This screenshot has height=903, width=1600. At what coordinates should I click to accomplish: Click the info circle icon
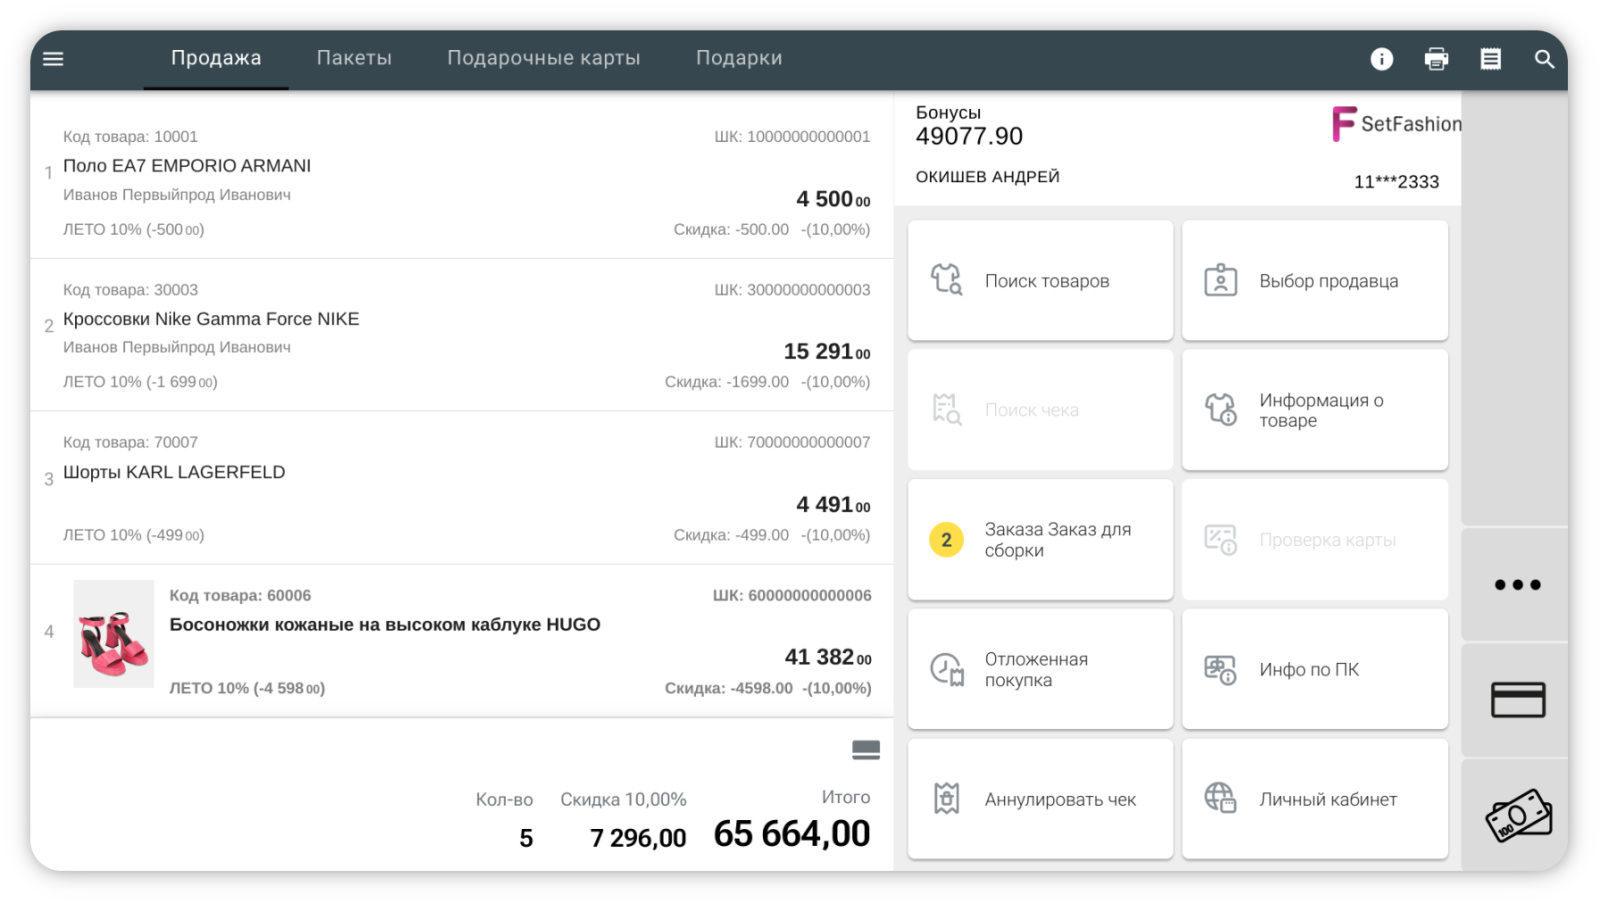click(x=1381, y=59)
